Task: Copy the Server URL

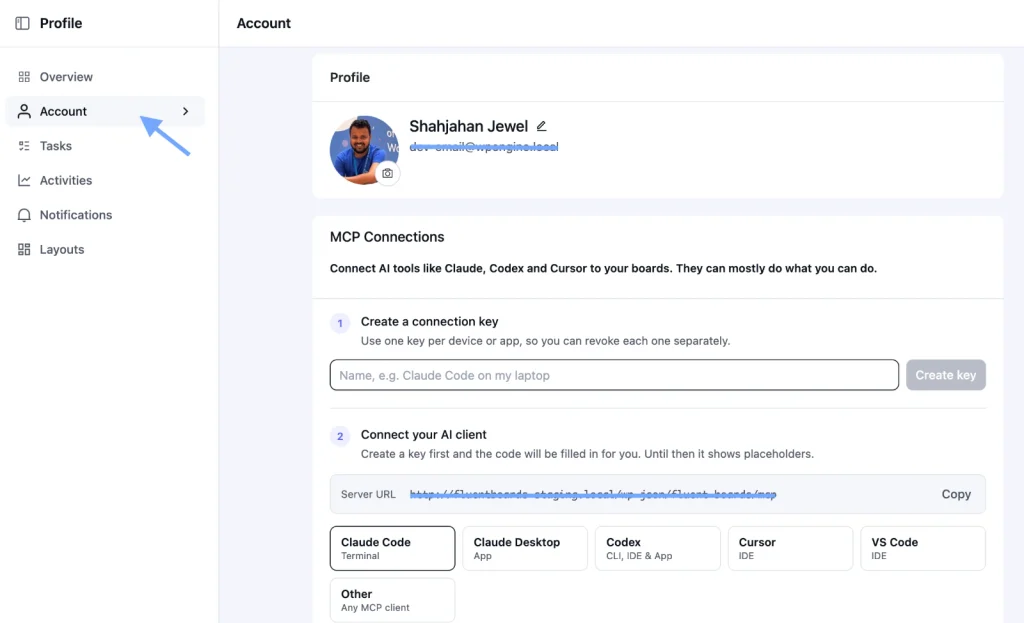Action: tap(956, 494)
